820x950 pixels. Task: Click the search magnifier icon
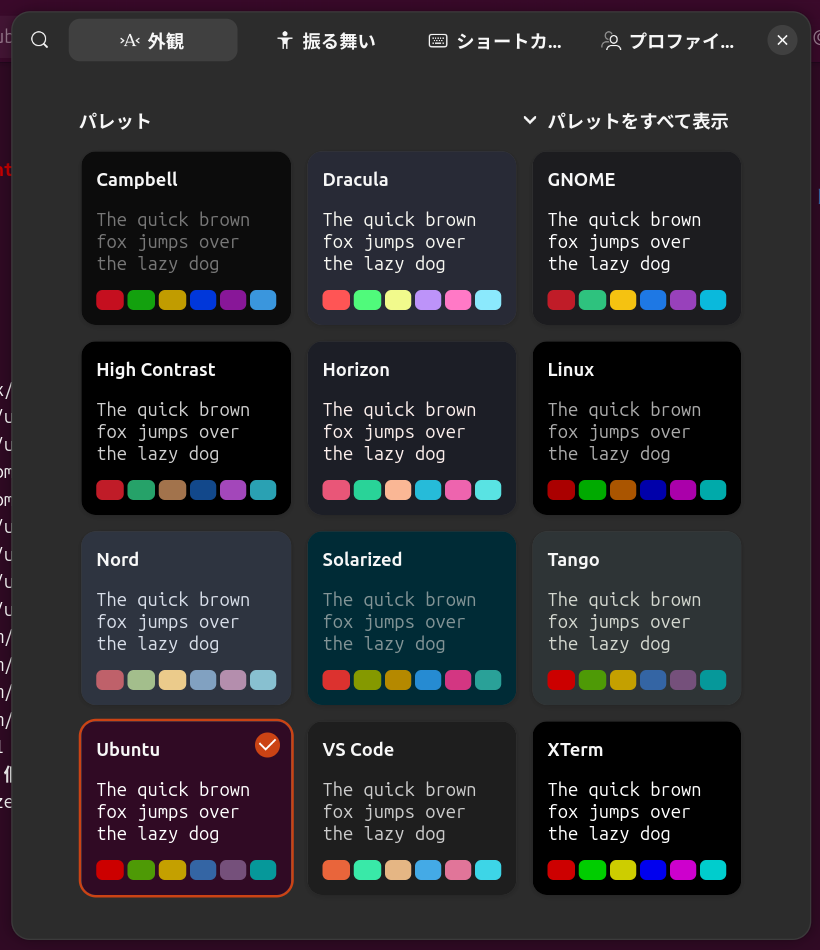click(40, 40)
